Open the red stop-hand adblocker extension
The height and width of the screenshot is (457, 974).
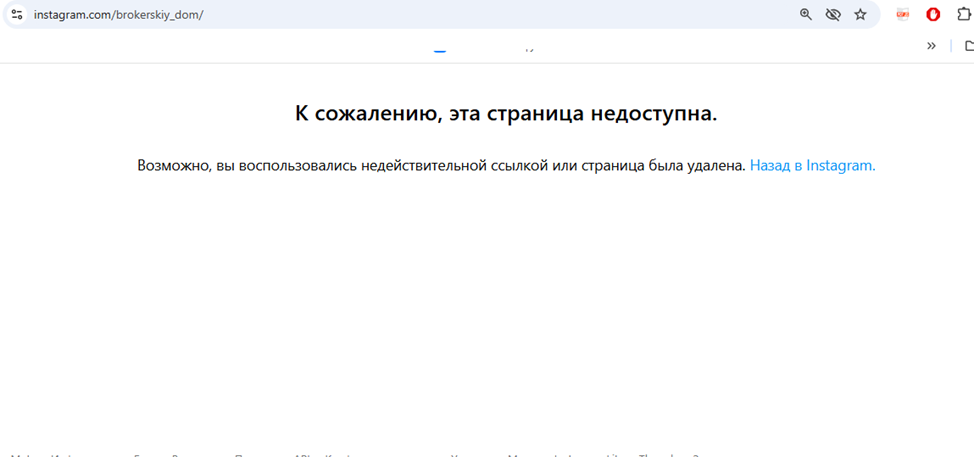[933, 14]
